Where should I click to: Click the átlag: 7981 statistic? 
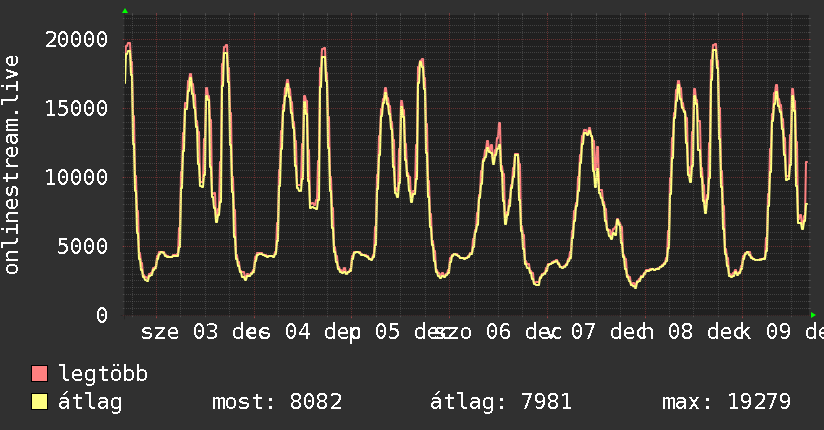(500, 402)
